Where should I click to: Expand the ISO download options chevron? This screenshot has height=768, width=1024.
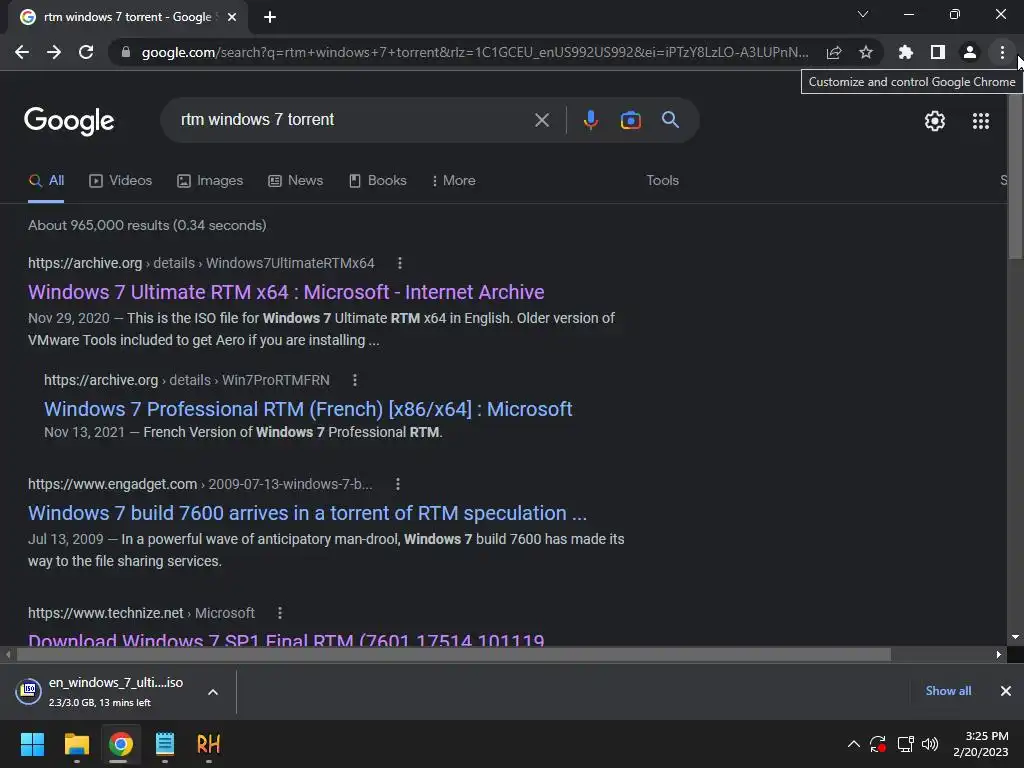213,692
